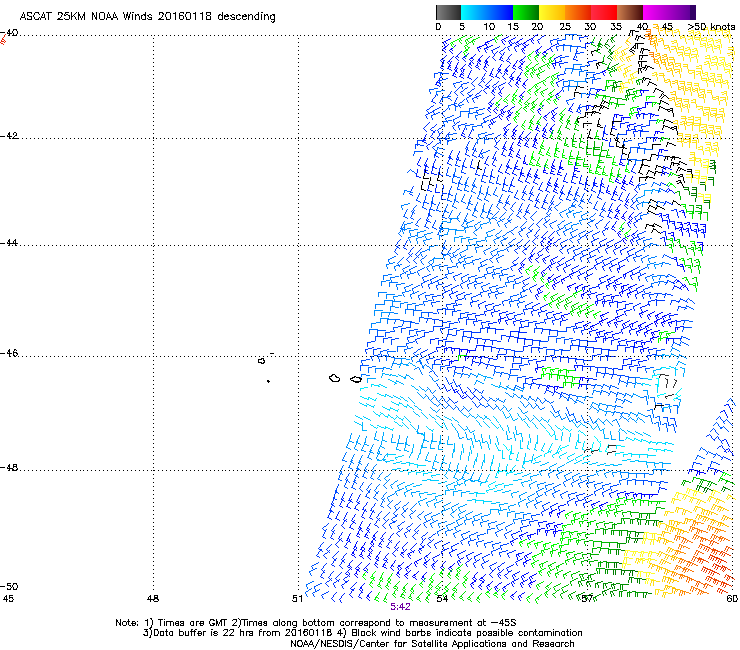Viewport: 740px width, 650px height.
Task: Click the longitude label '60'
Action: (x=732, y=599)
